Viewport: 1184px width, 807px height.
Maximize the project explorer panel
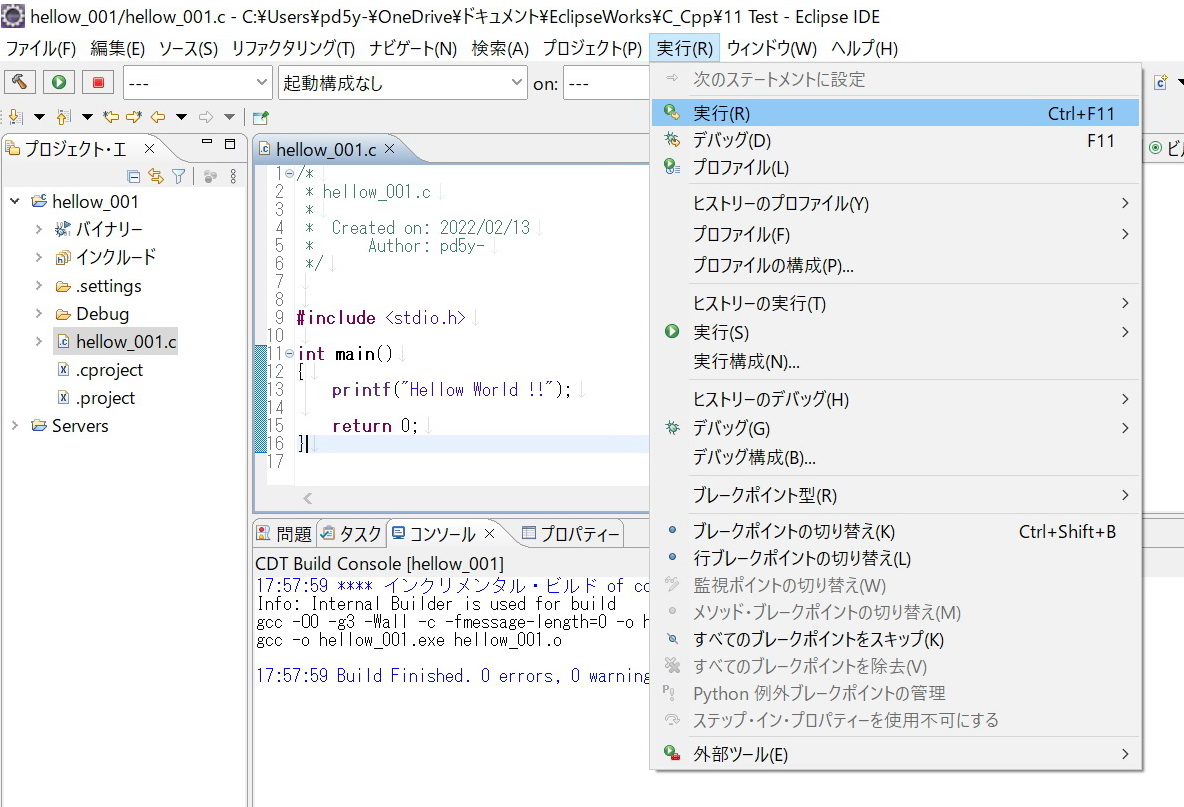tap(230, 143)
